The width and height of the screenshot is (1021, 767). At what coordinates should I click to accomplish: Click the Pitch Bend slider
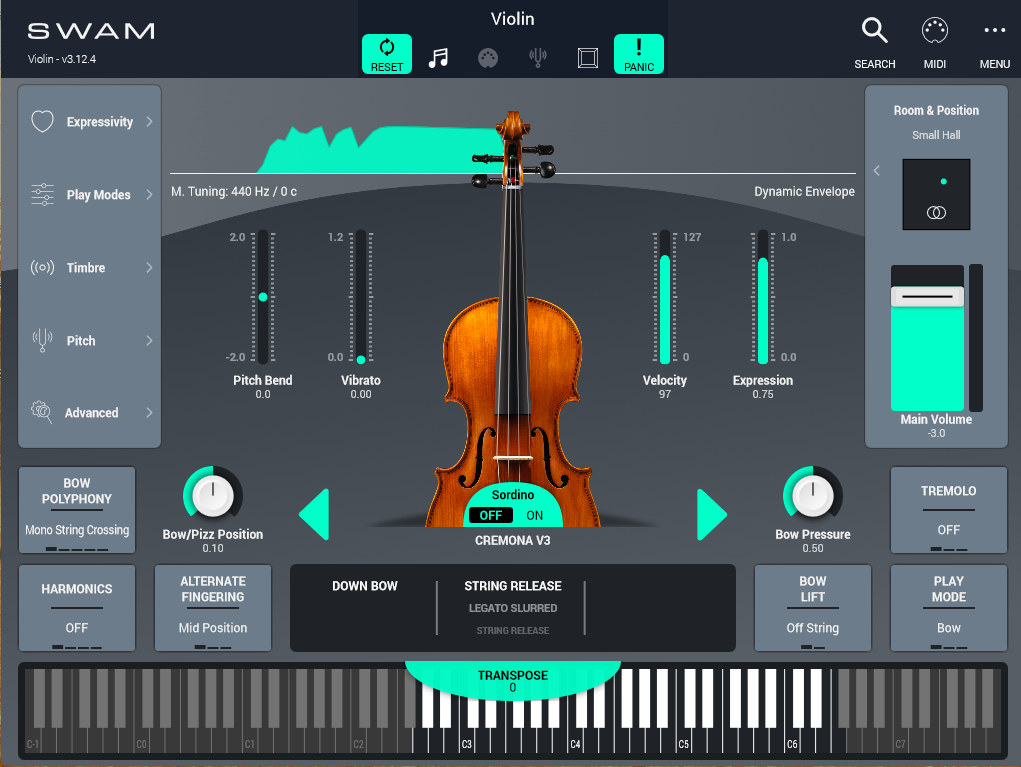click(x=263, y=297)
